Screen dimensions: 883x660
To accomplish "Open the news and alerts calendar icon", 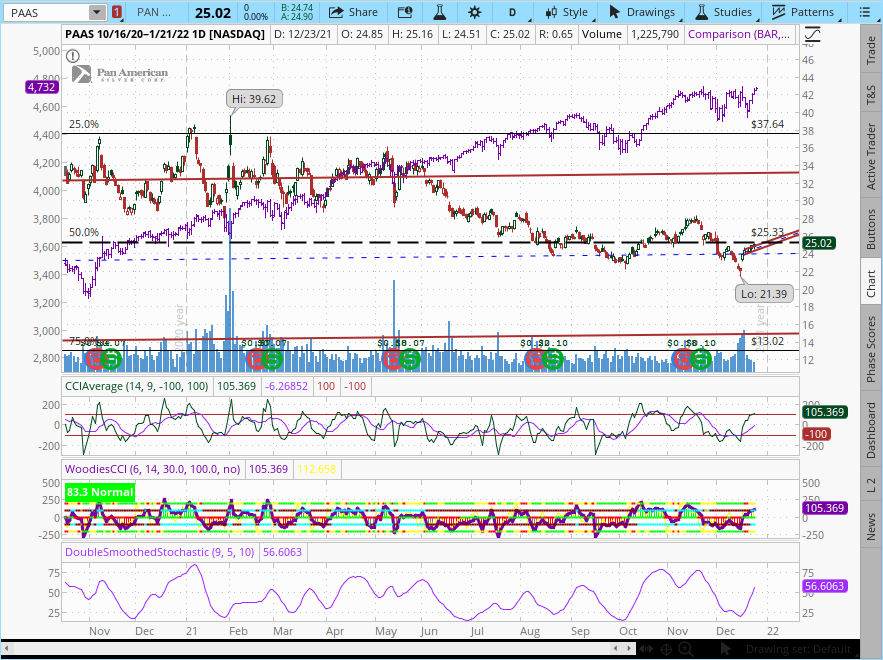I will point(405,12).
